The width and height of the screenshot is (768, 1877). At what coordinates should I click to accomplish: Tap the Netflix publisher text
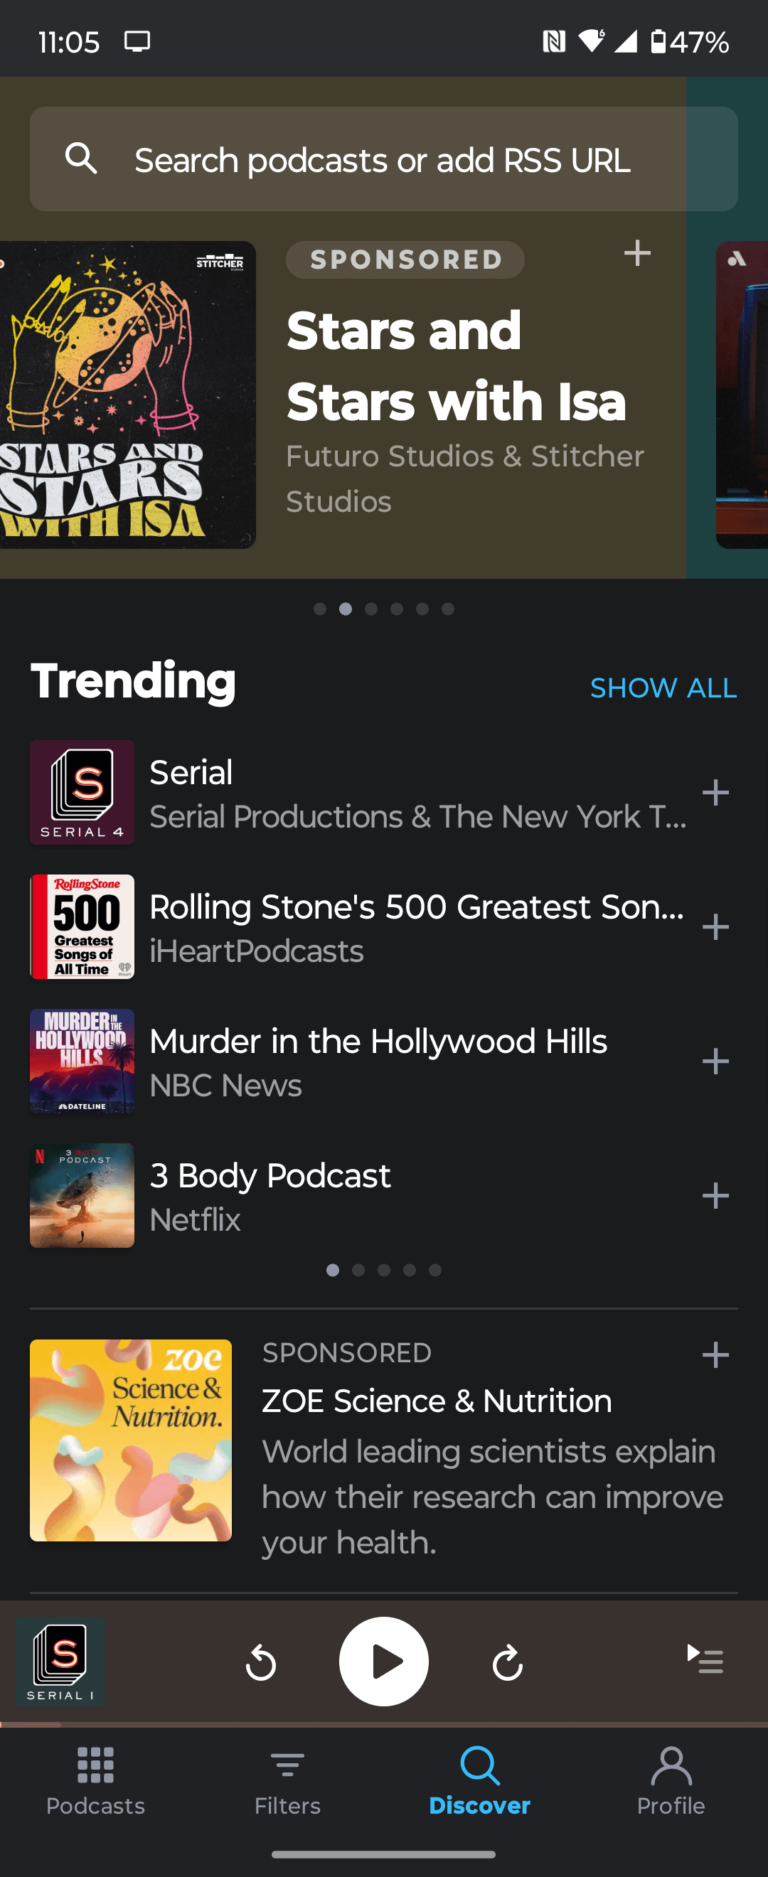coord(195,1220)
